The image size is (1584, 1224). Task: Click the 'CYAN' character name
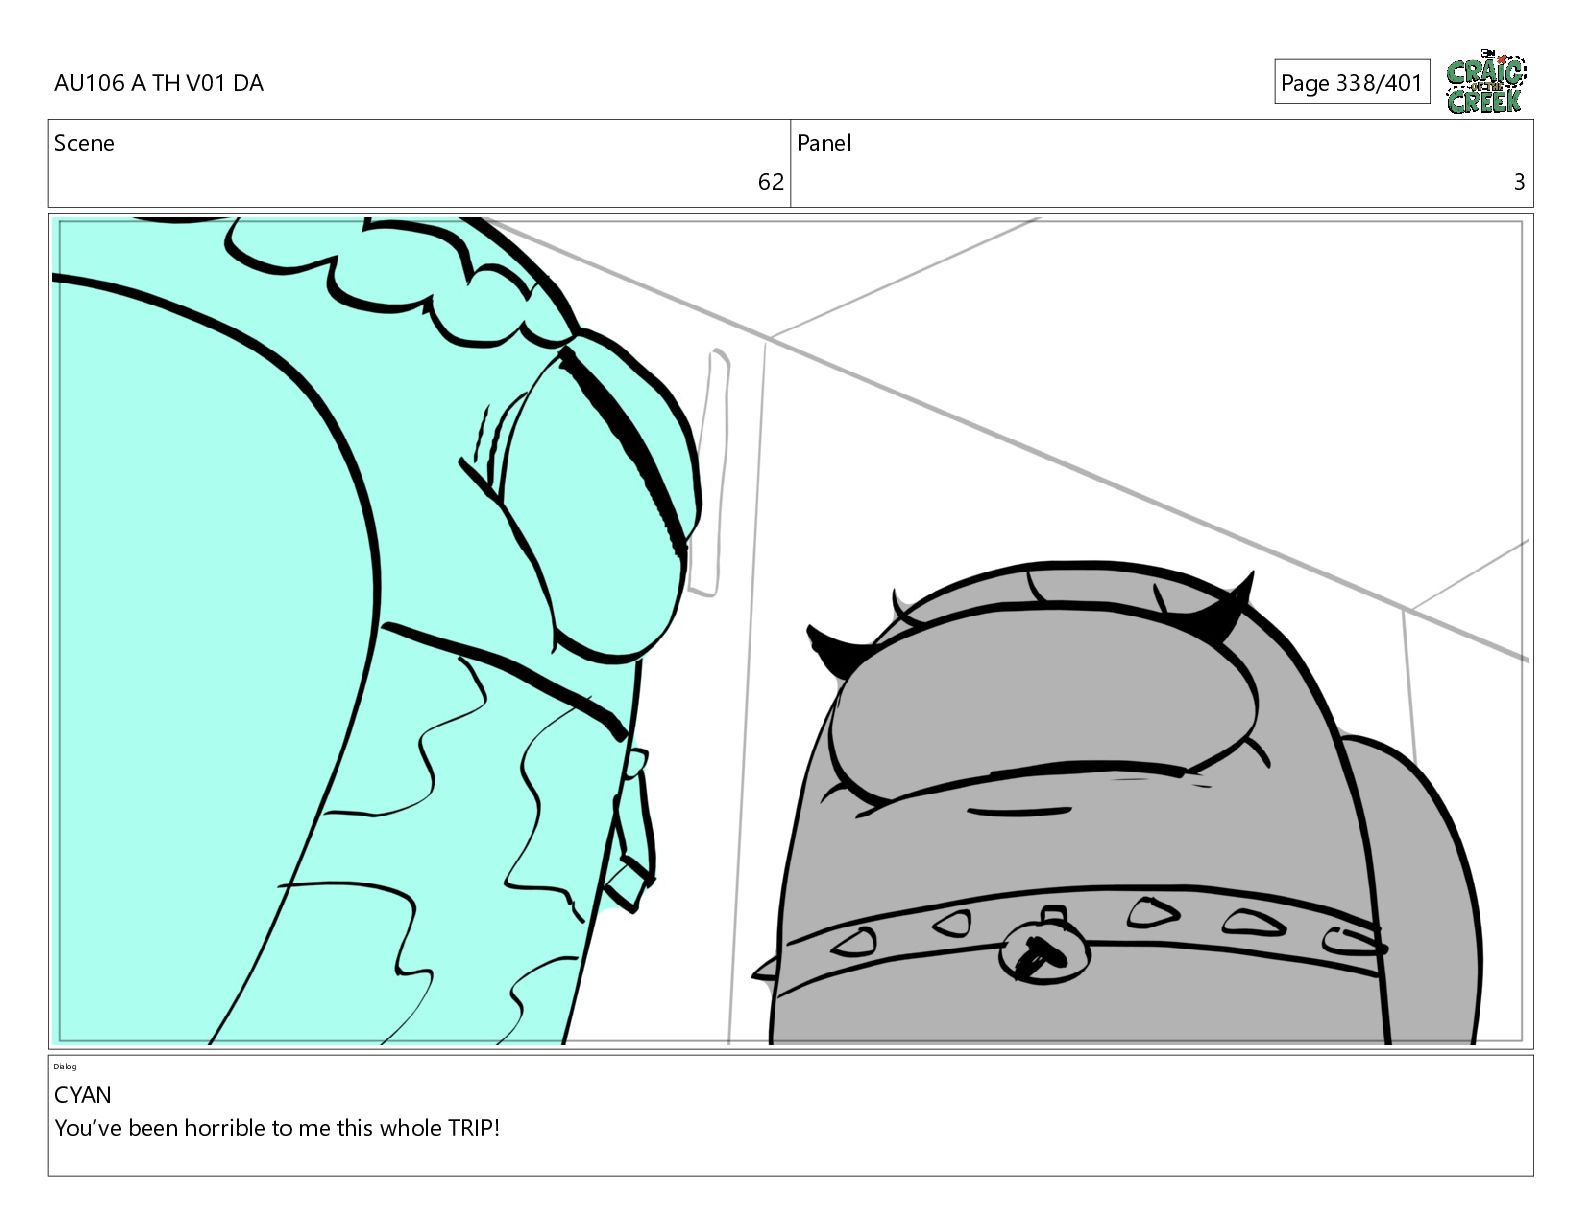coord(83,1095)
